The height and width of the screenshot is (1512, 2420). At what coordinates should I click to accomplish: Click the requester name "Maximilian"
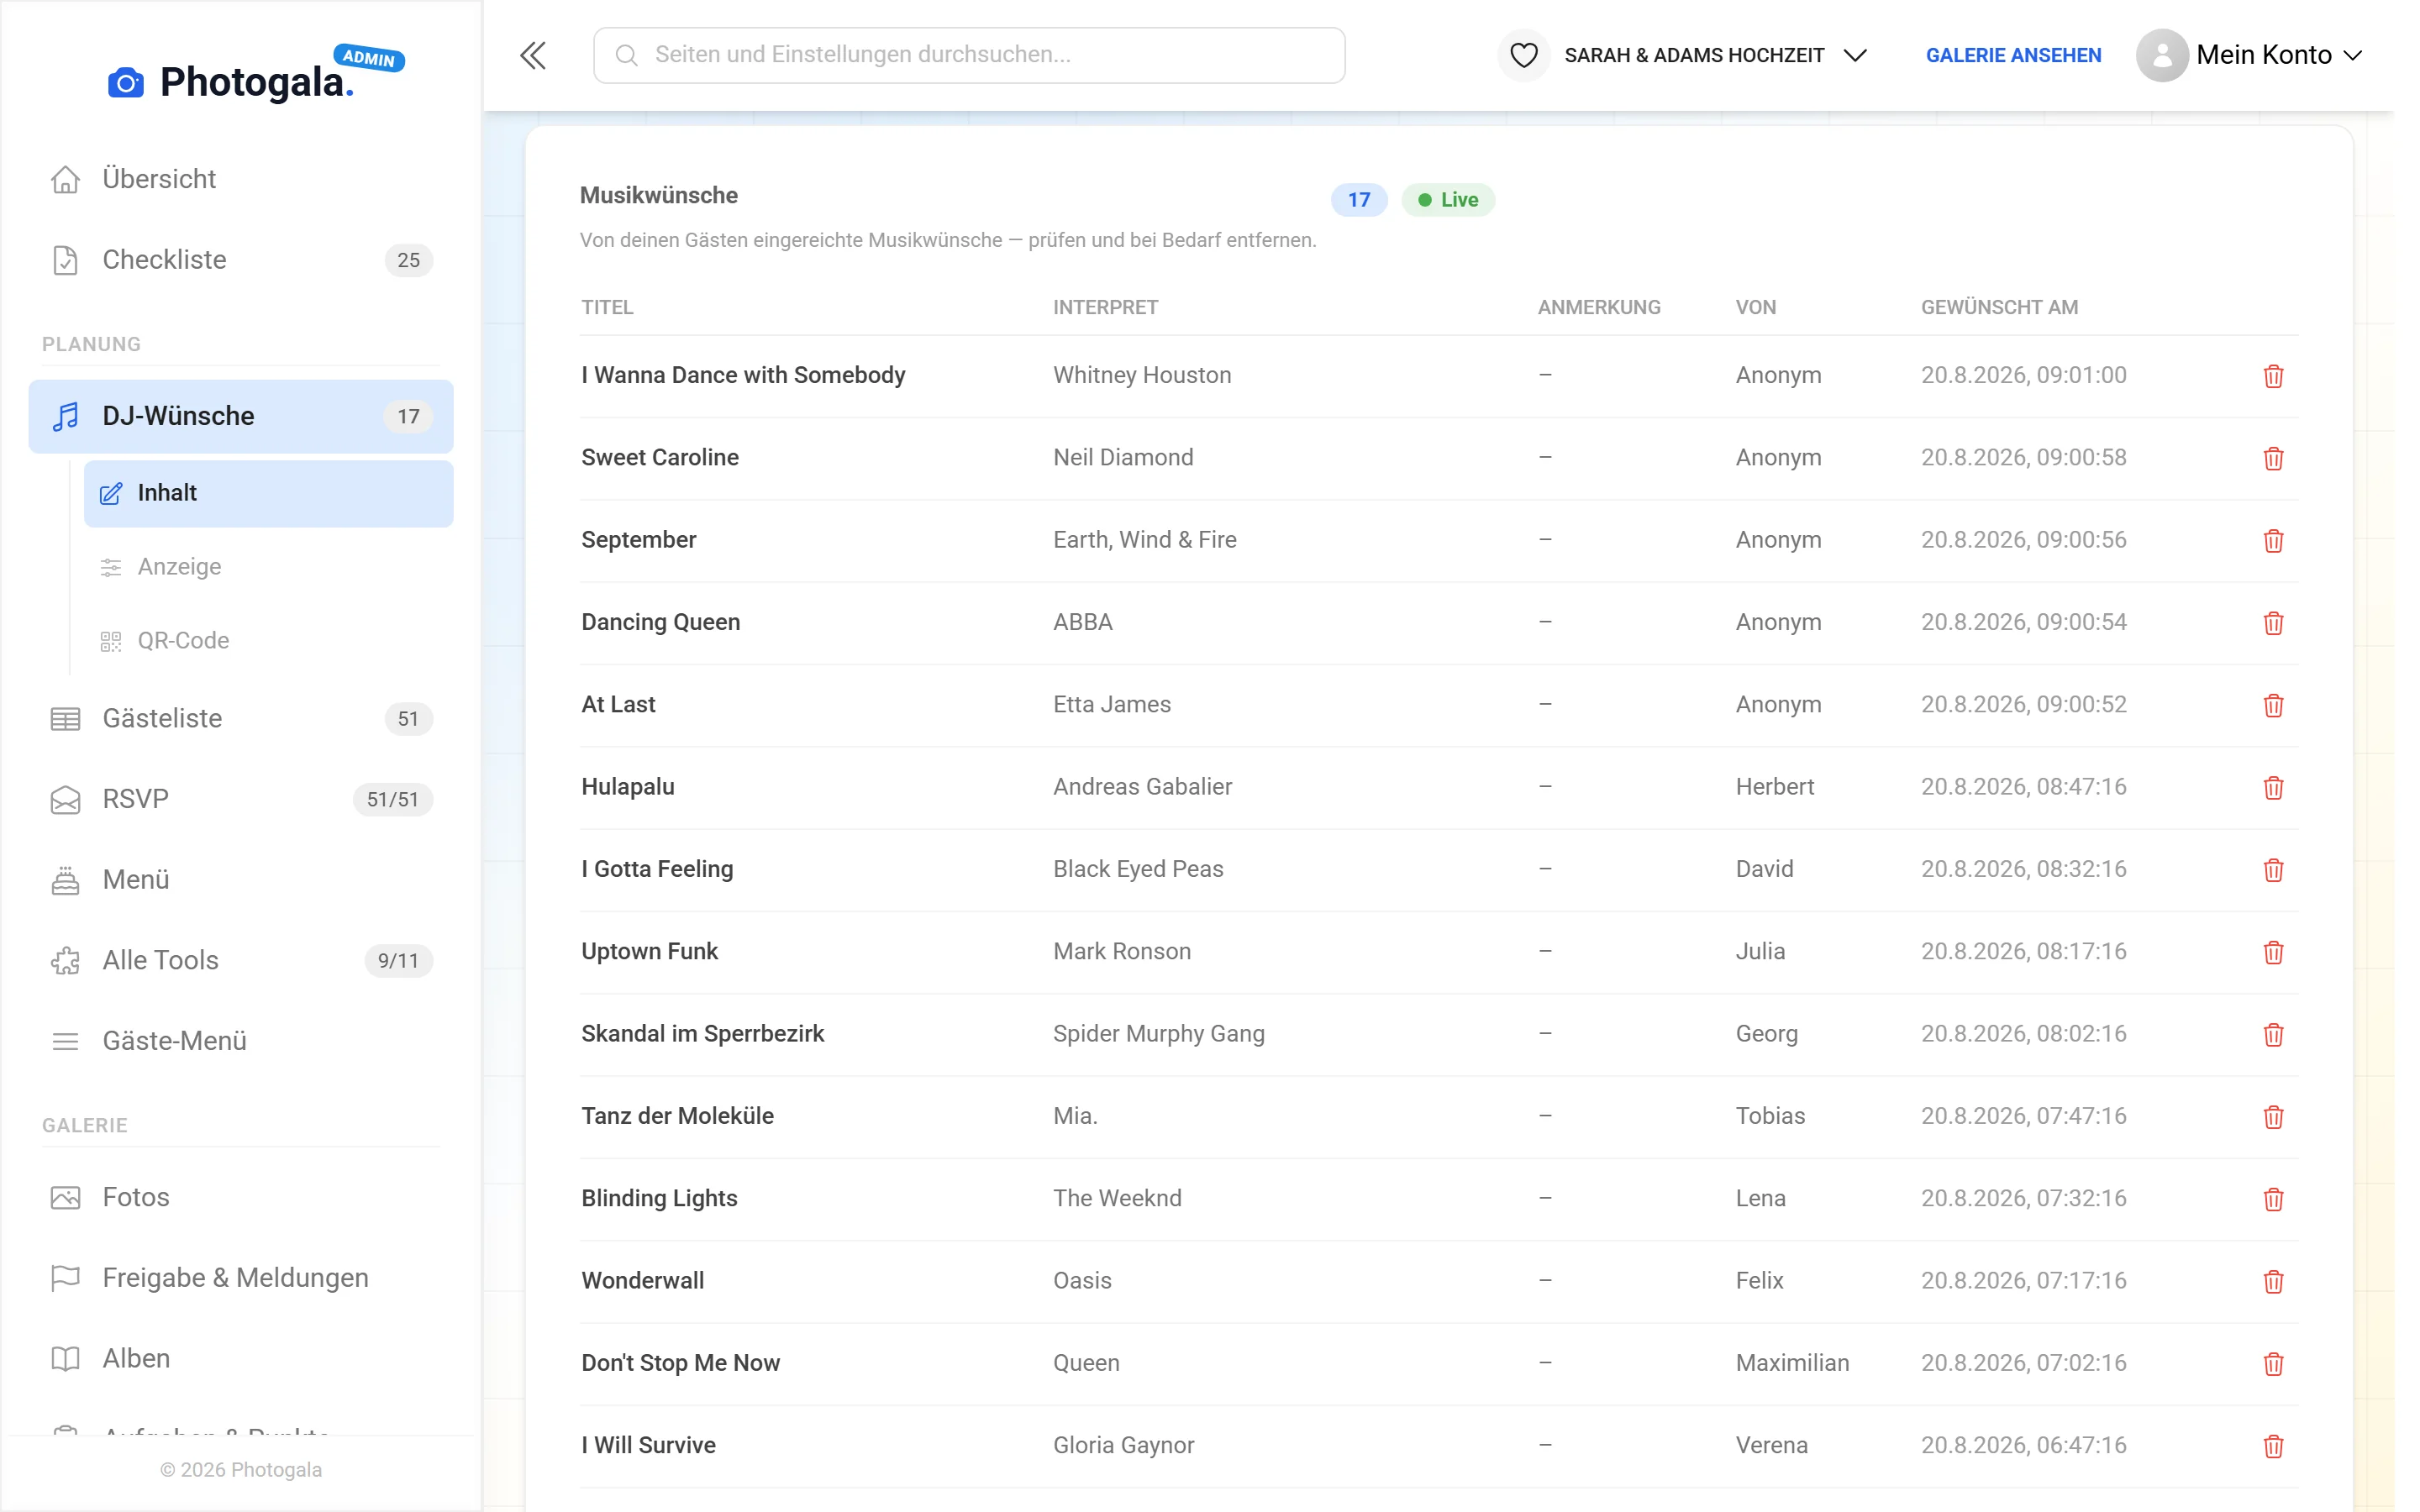coord(1792,1363)
